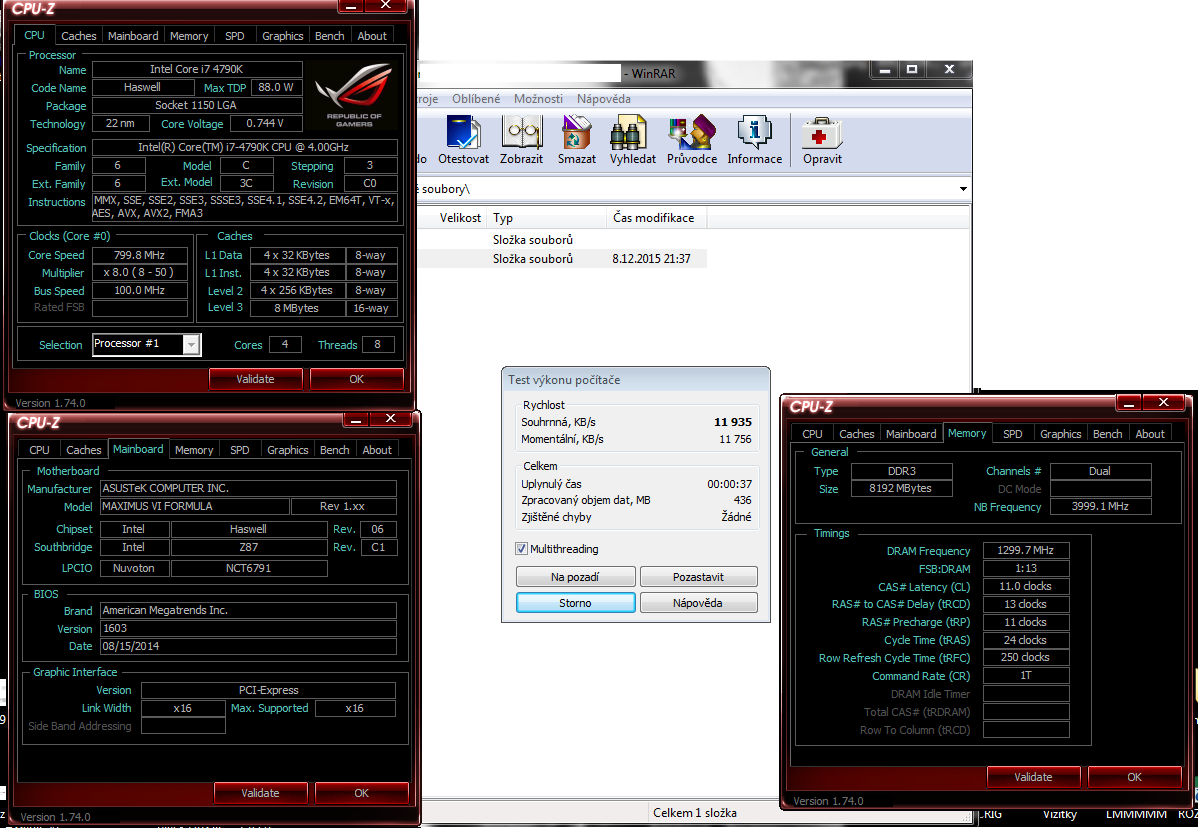
Task: Open the Nápověda menu in WinRAR
Action: (604, 99)
